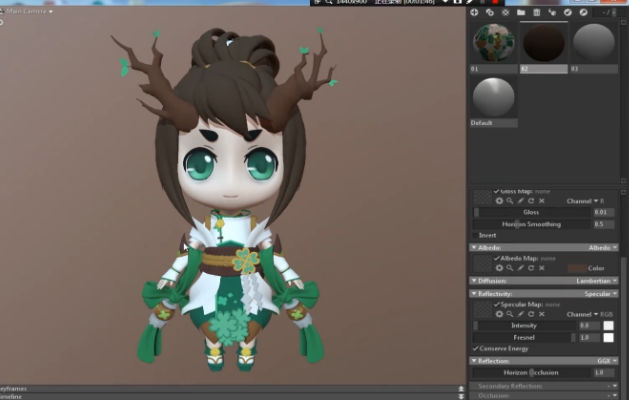Click the first circular wrench icon in material toolbar
629x400 pixels.
(x=568, y=12)
